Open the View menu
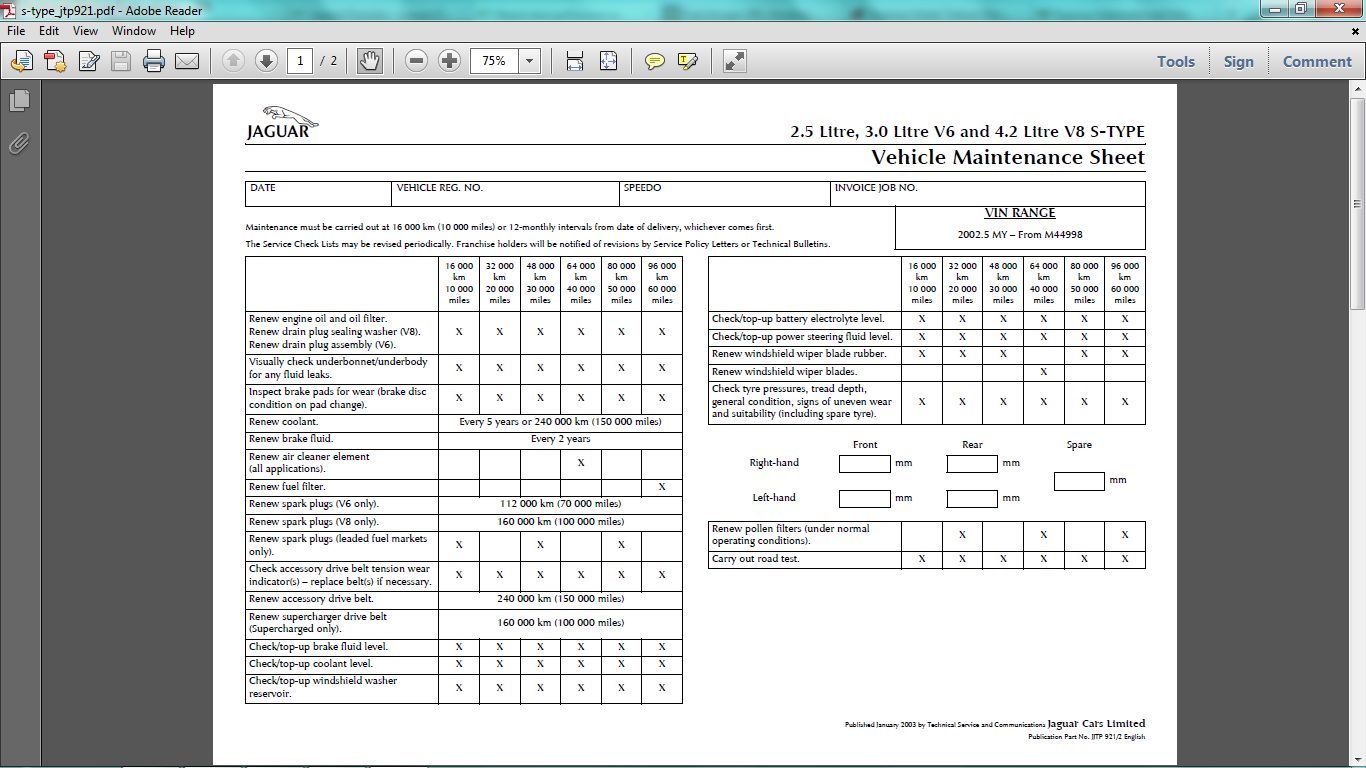1366x768 pixels. point(85,31)
